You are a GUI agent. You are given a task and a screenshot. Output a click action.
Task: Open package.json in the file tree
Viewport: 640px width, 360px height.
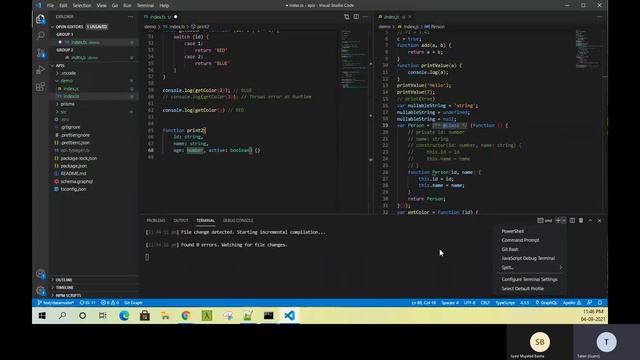click(73, 166)
